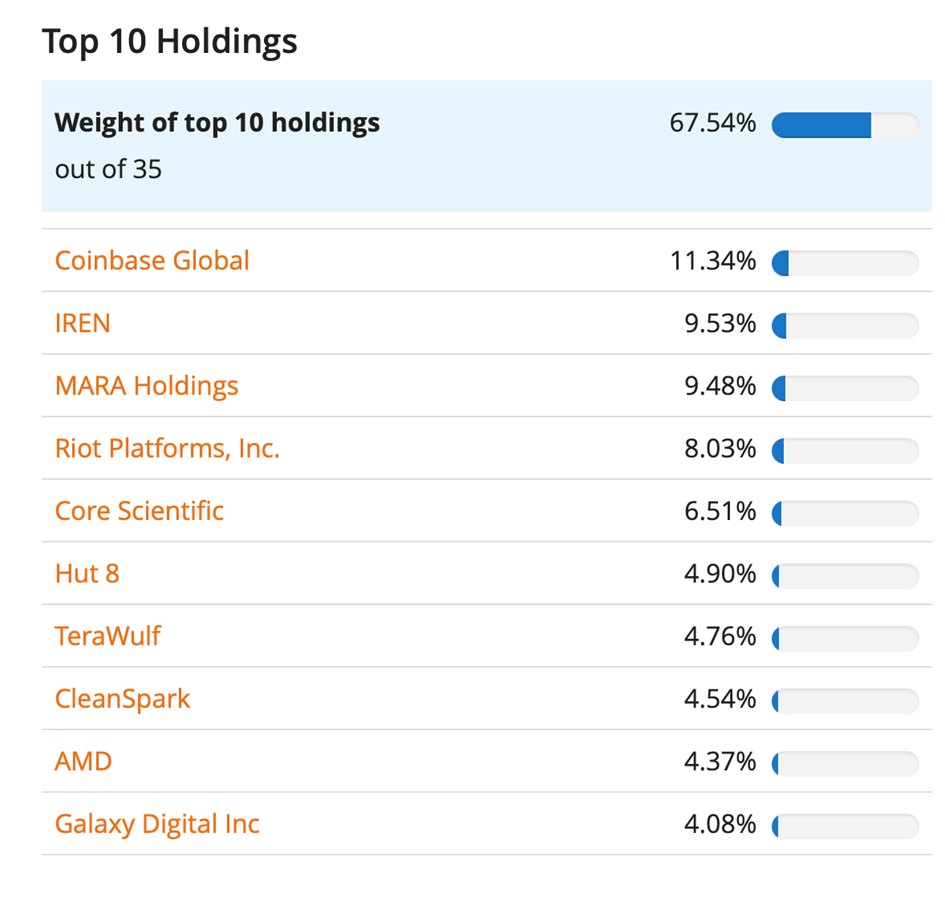
Task: Open the Core Scientific link
Action: coord(139,511)
